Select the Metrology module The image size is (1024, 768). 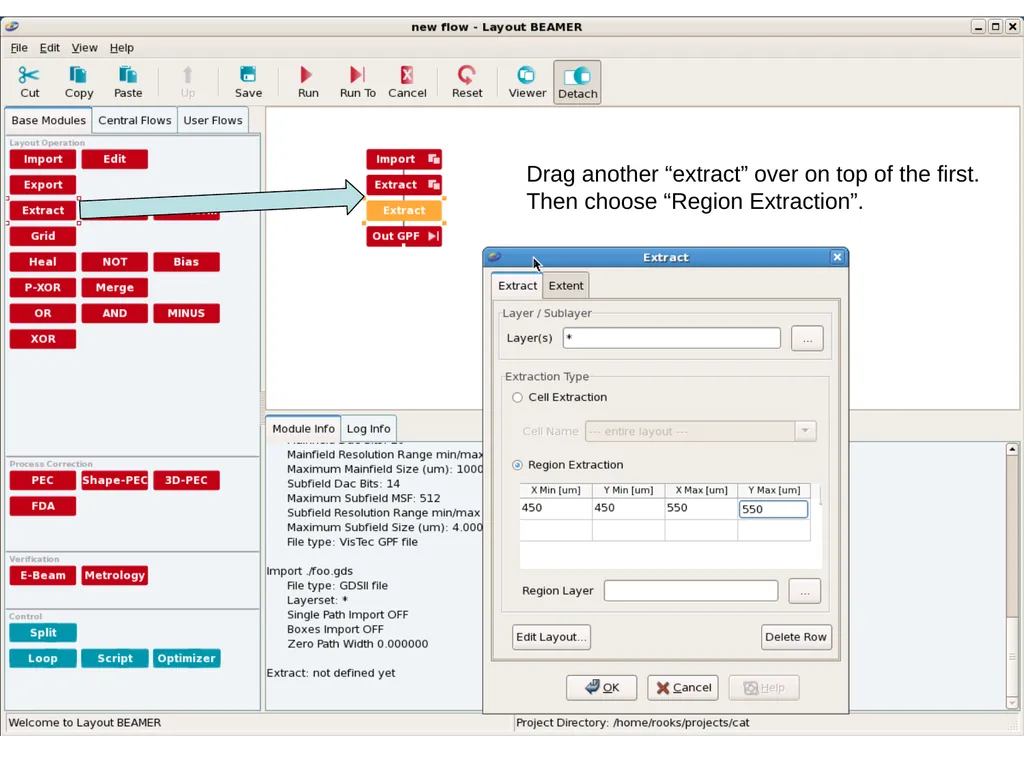click(x=114, y=575)
